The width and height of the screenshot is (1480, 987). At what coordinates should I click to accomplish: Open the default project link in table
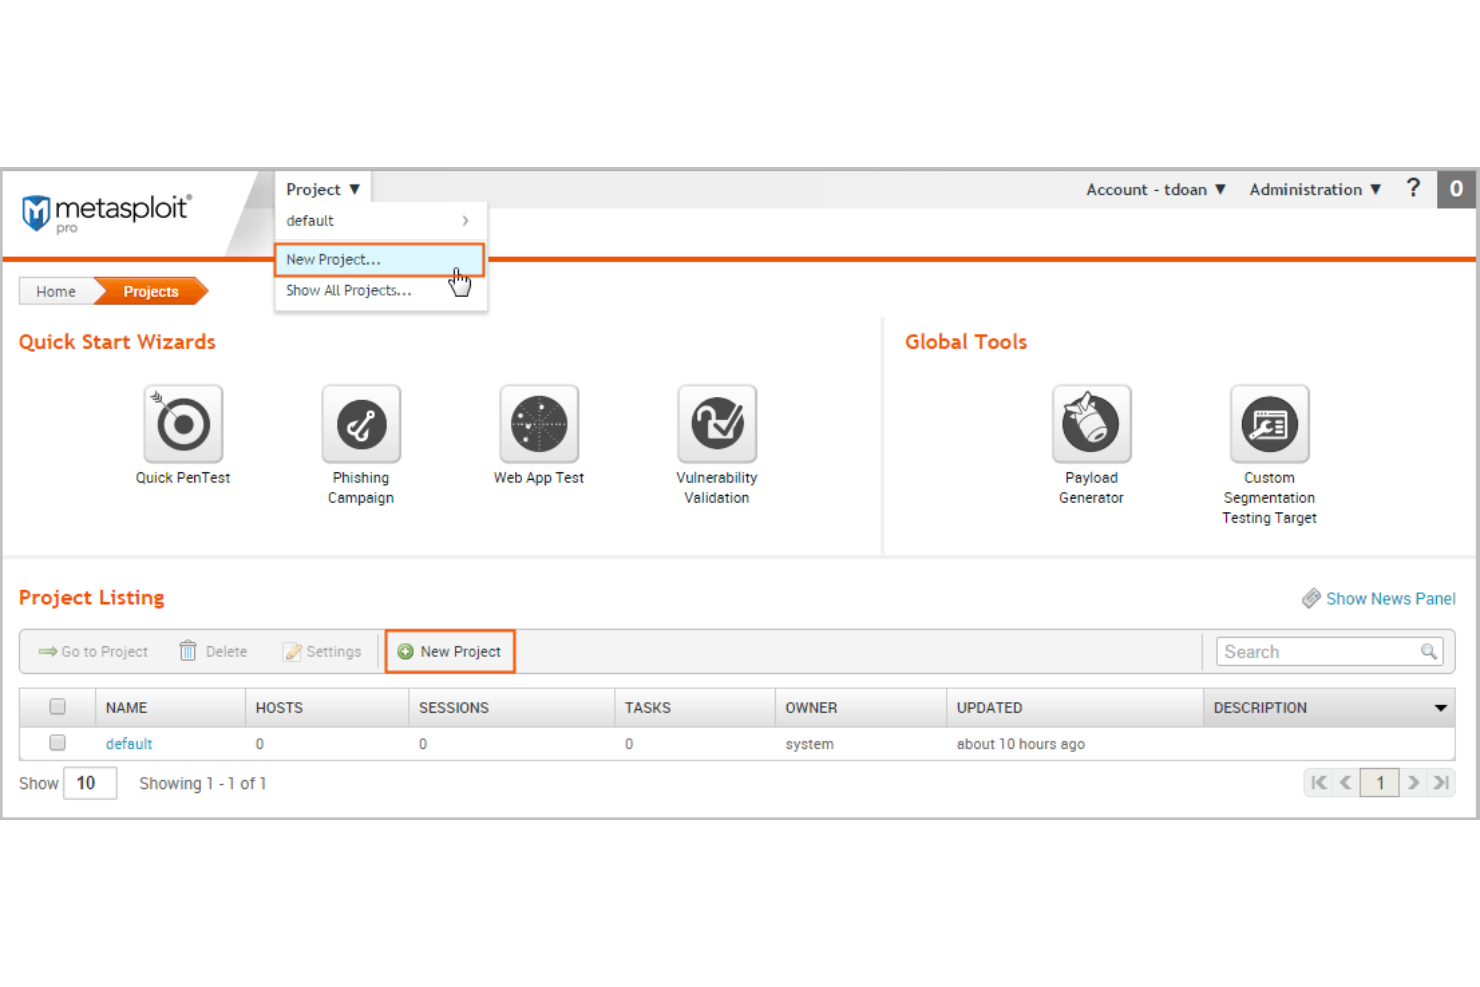[129, 744]
